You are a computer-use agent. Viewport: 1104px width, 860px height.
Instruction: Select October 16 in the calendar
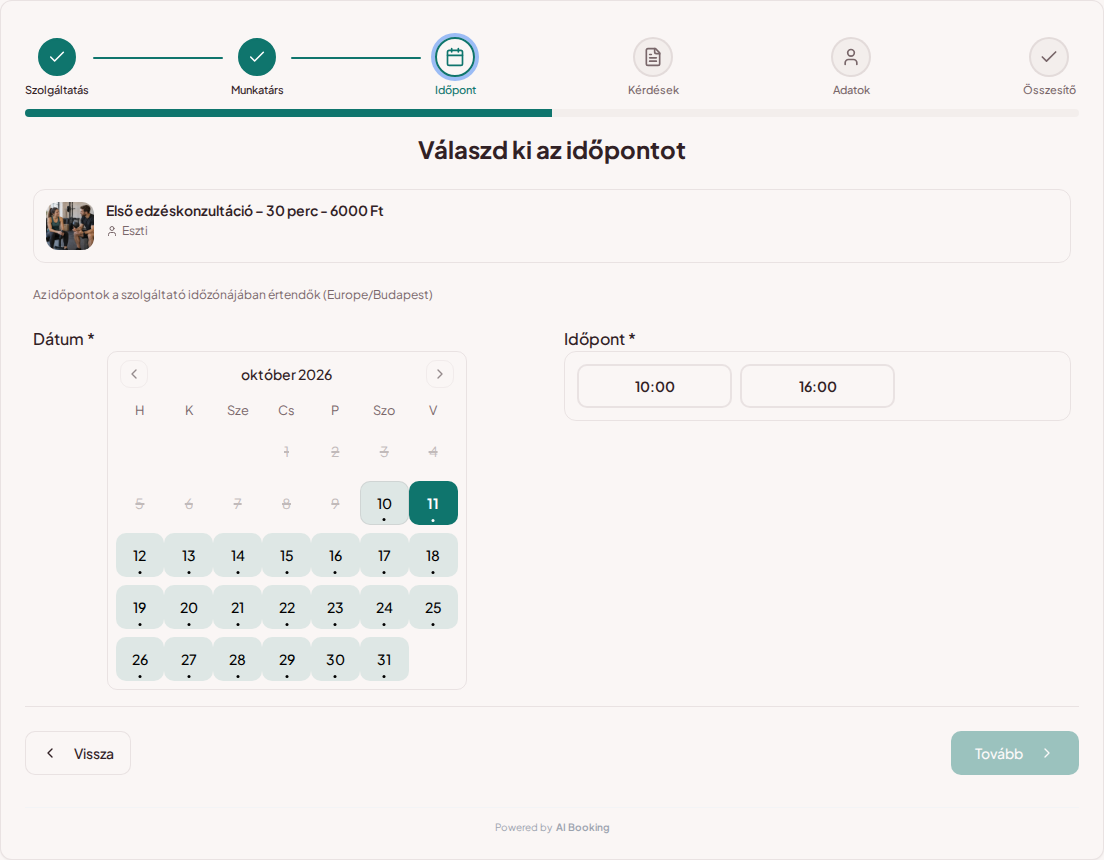(335, 555)
